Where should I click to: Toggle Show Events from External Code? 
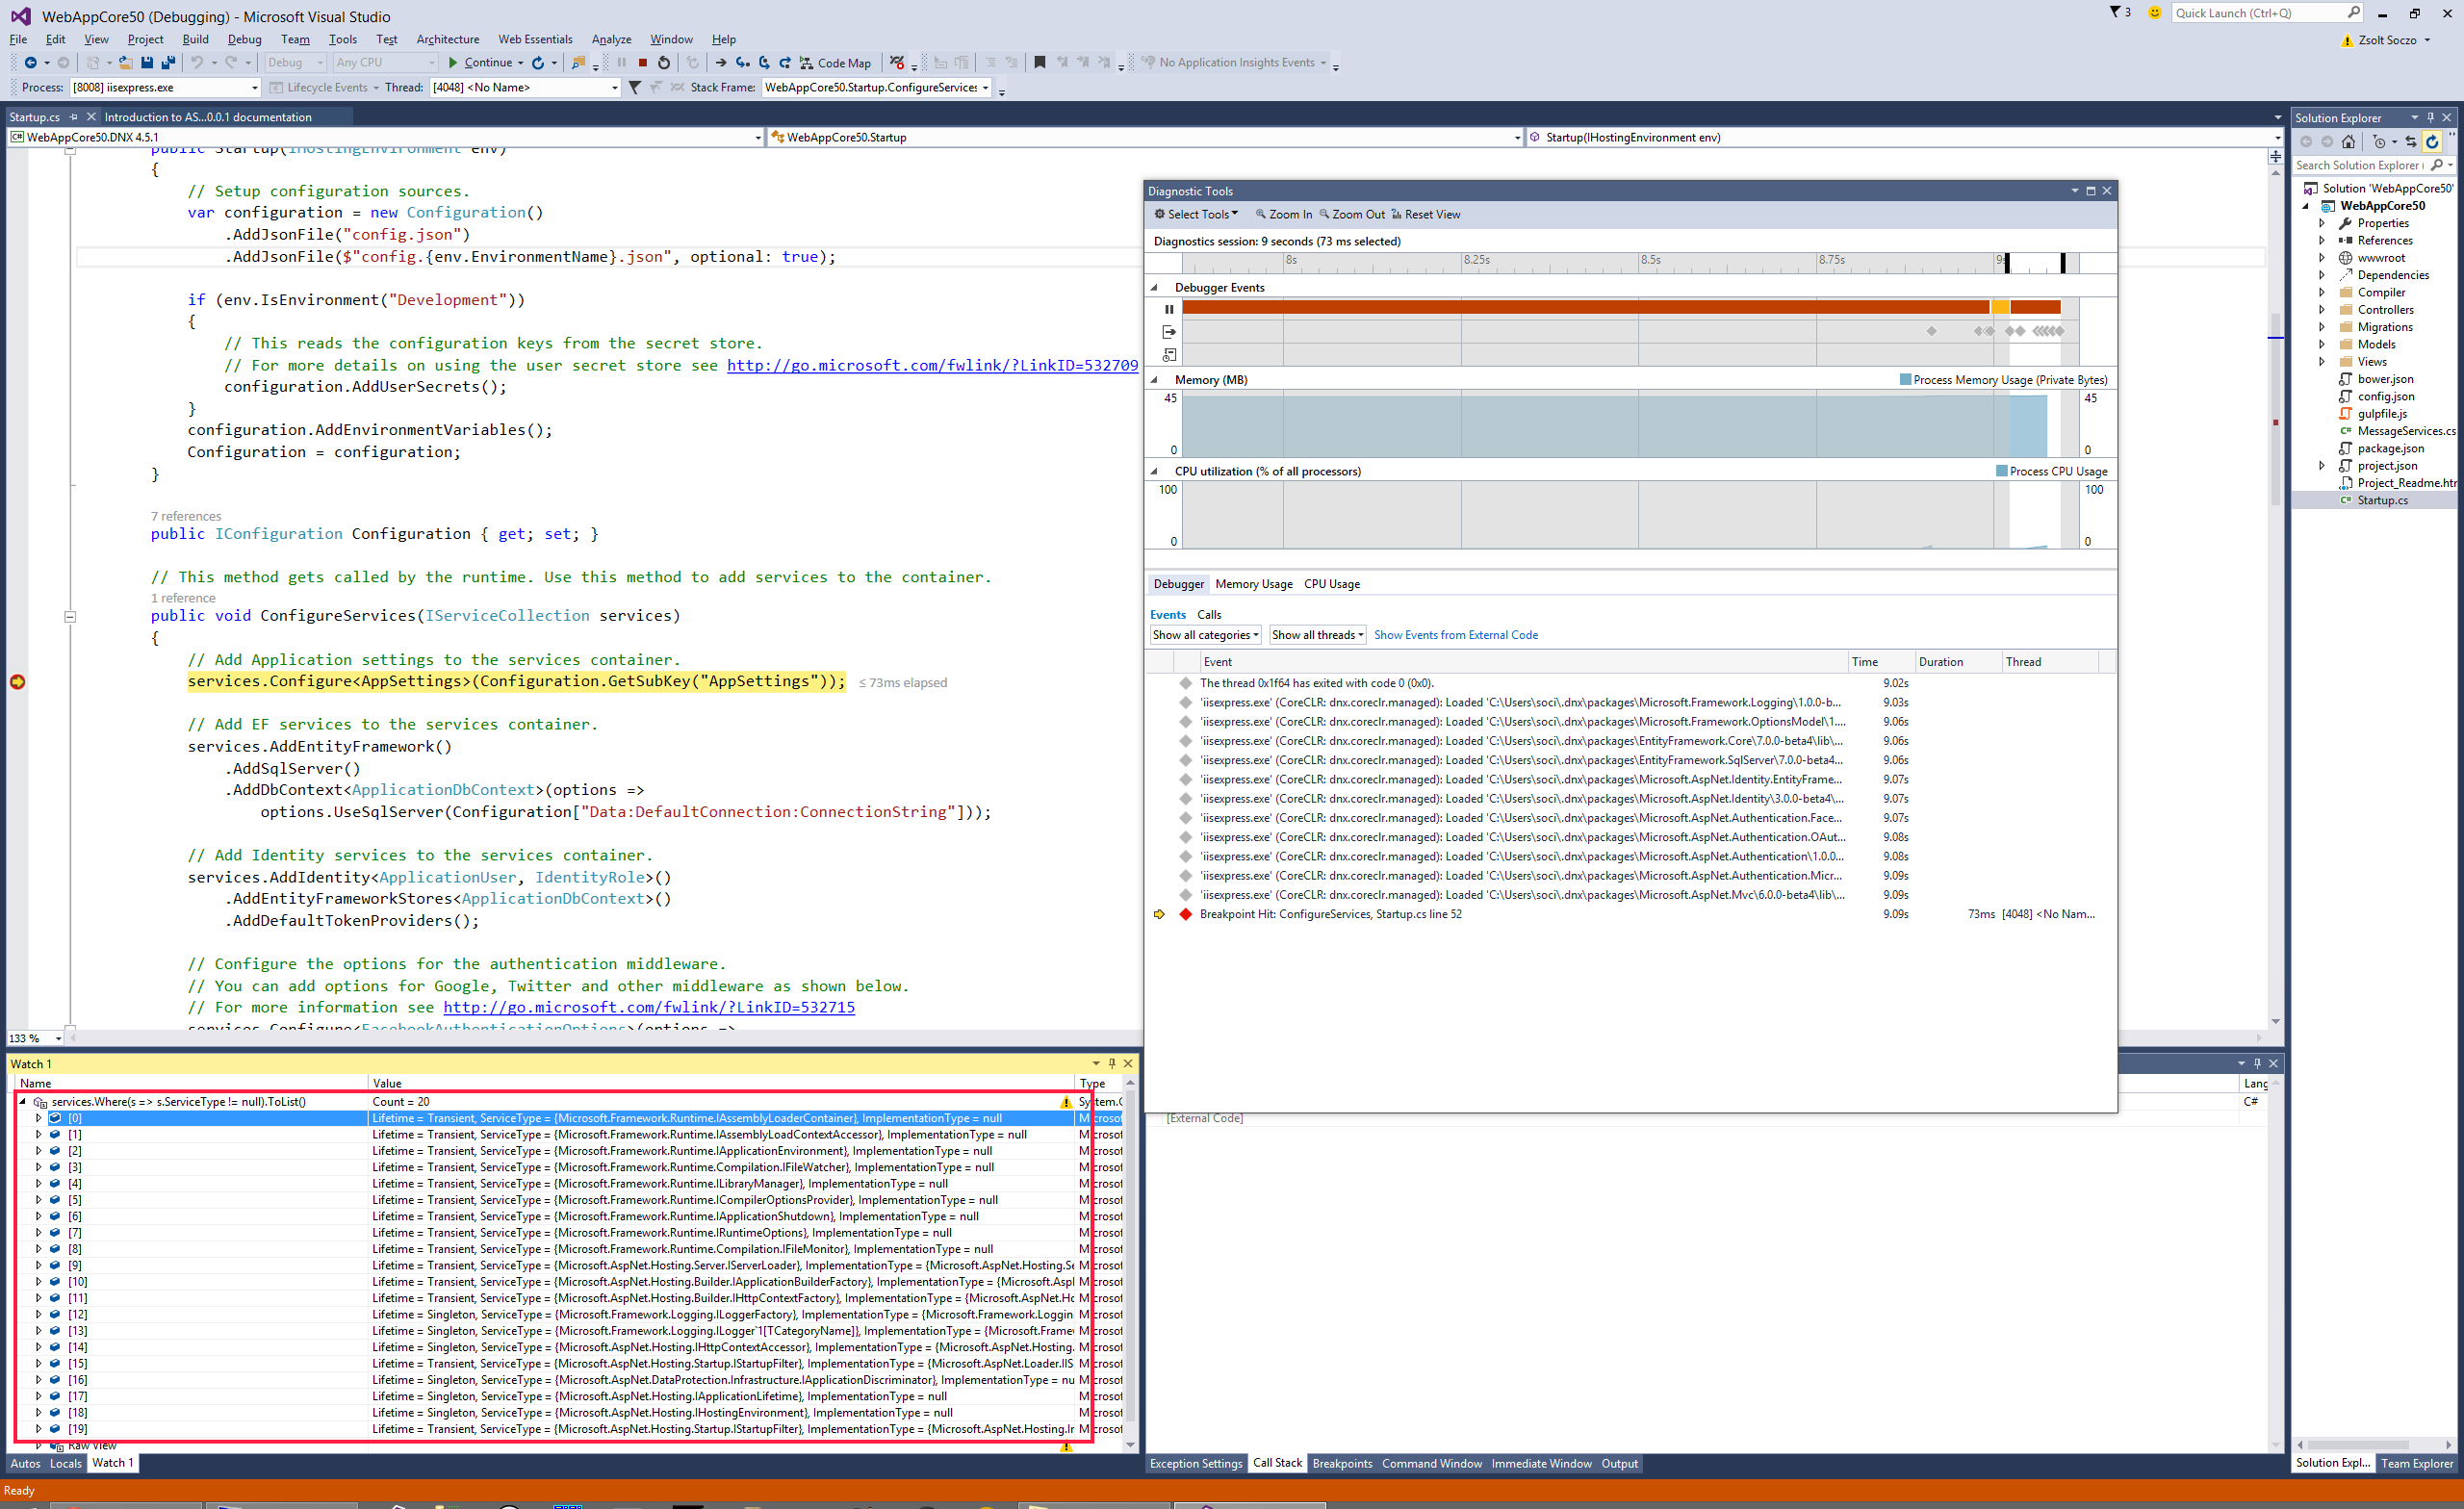pos(1455,635)
